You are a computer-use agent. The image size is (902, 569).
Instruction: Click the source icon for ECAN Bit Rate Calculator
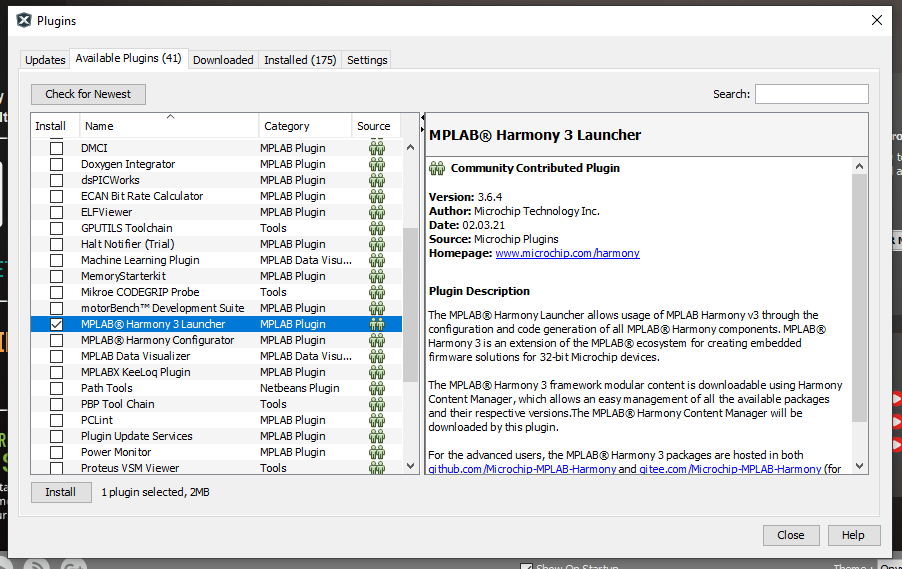pos(377,196)
